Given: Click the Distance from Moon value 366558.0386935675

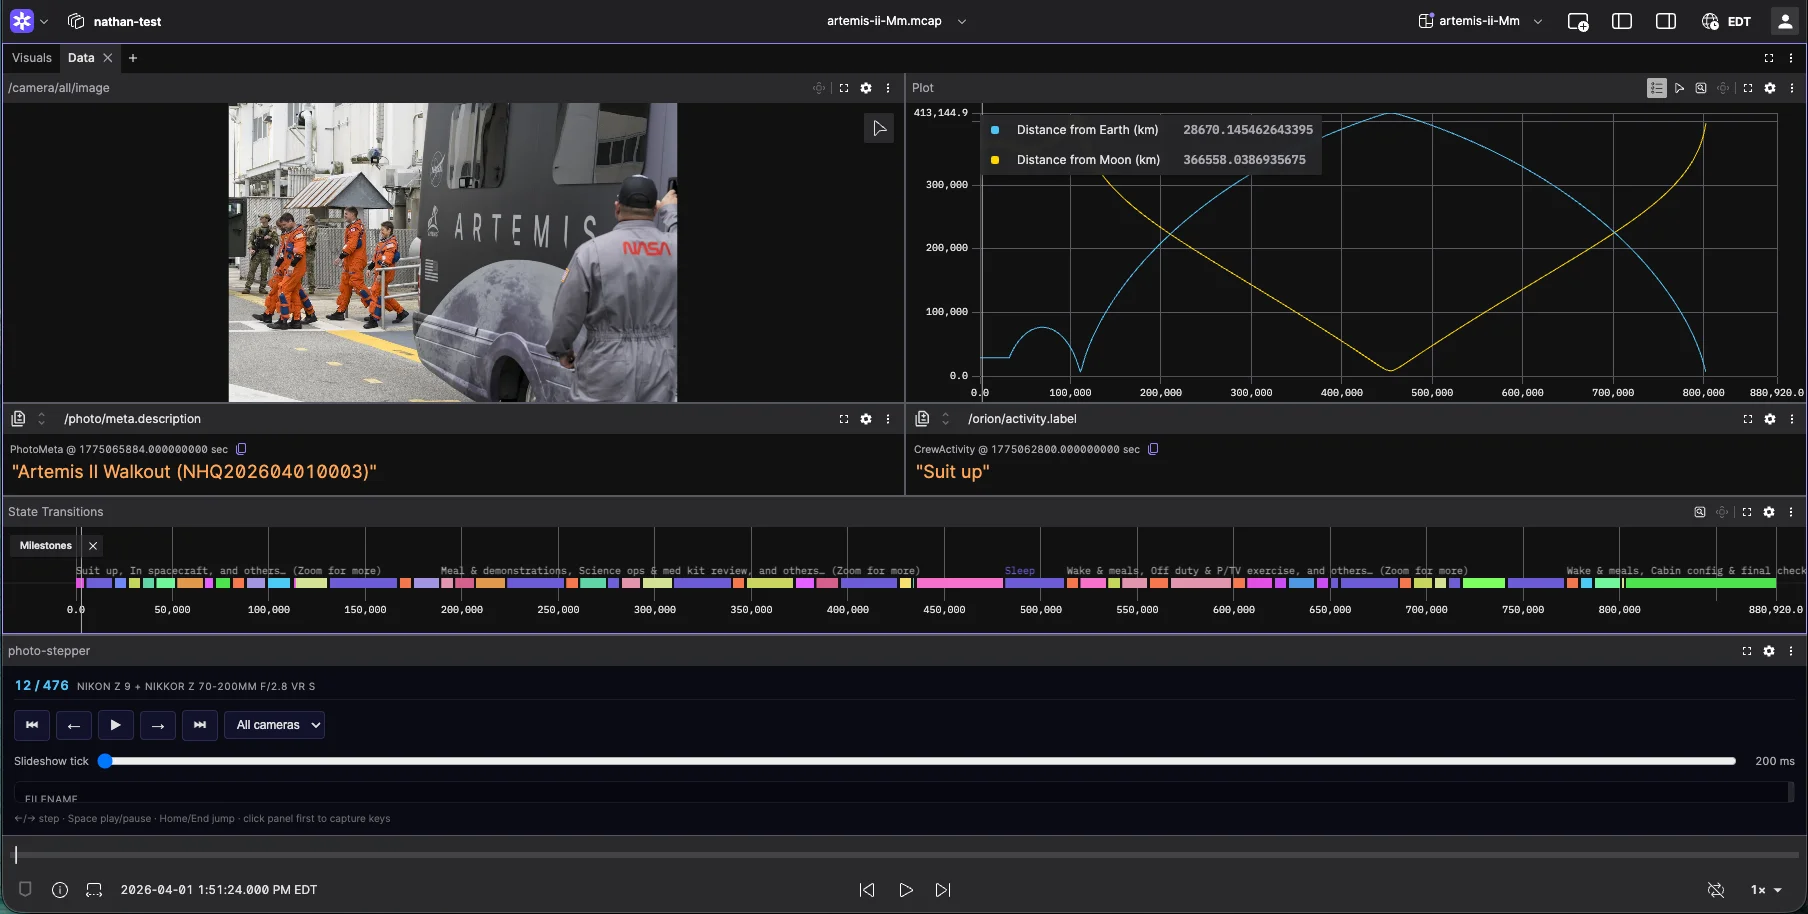Looking at the screenshot, I should [1244, 160].
